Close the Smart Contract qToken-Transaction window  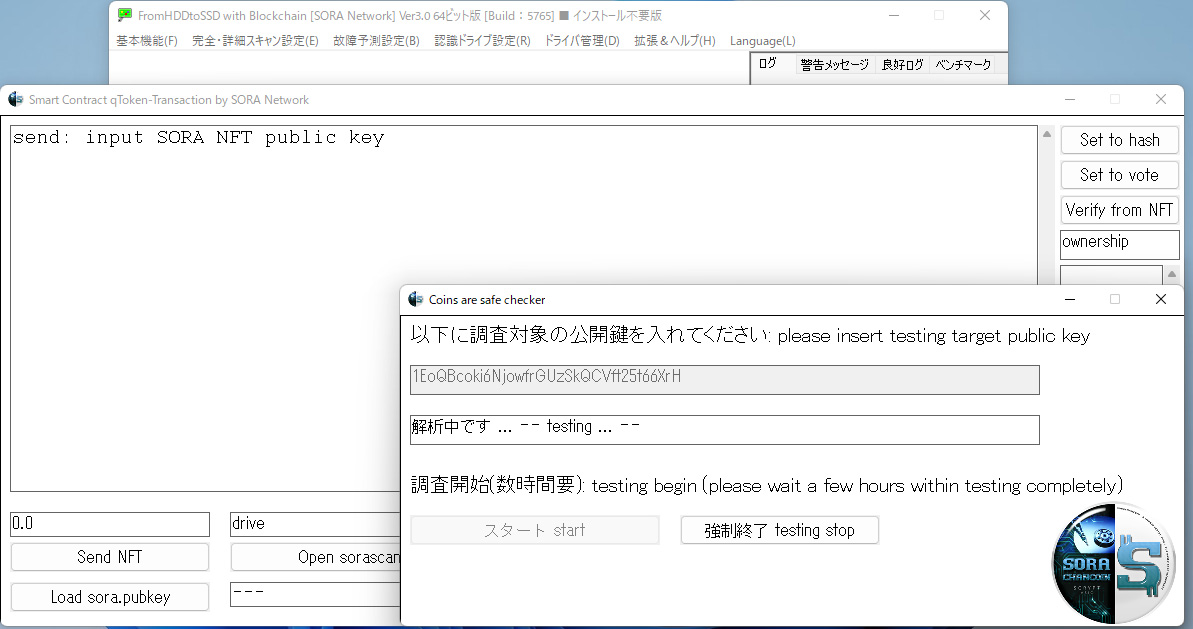(x=1160, y=99)
